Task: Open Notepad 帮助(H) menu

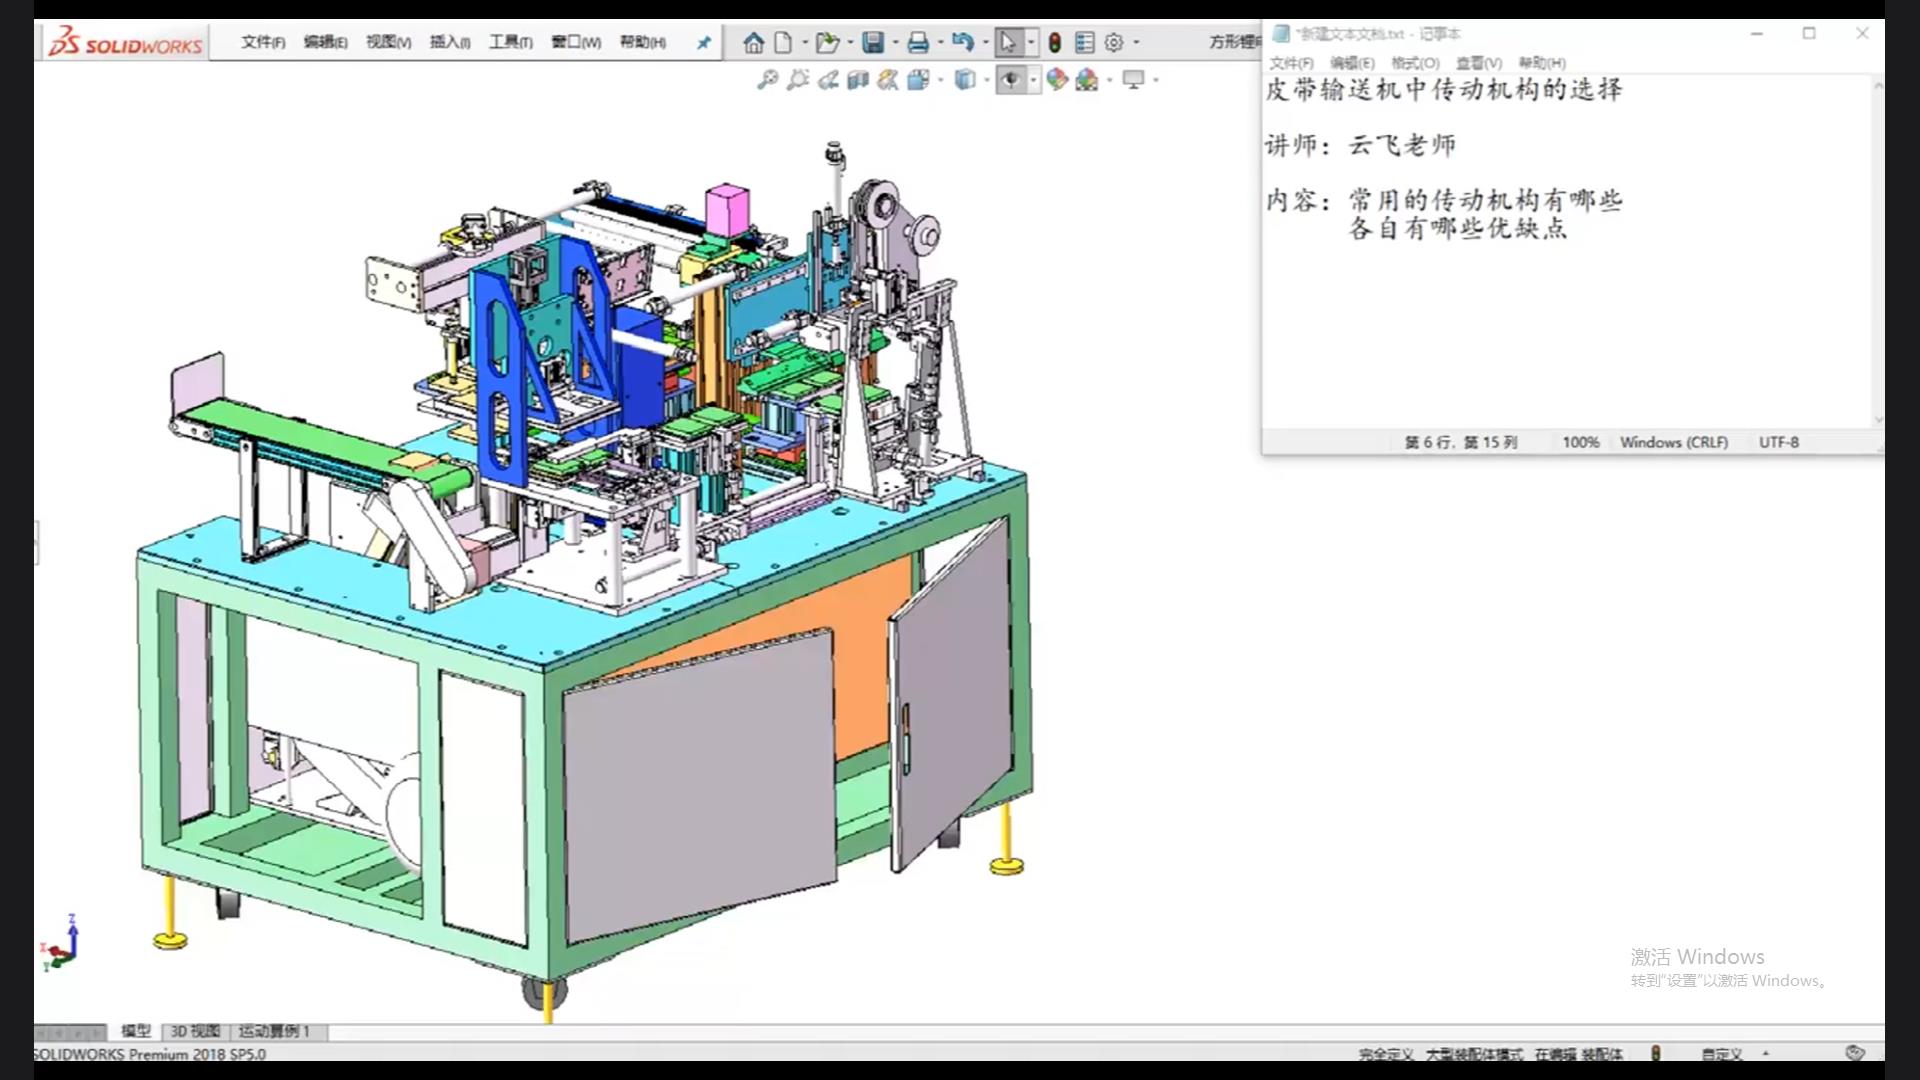Action: point(1541,63)
